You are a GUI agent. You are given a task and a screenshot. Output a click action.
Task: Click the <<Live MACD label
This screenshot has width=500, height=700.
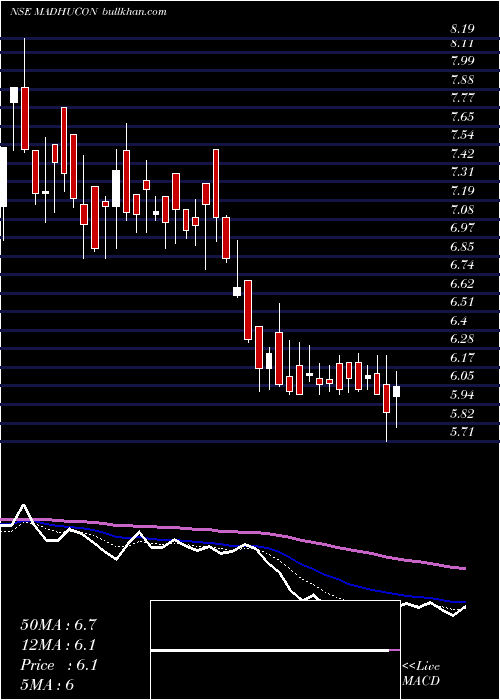point(421,674)
